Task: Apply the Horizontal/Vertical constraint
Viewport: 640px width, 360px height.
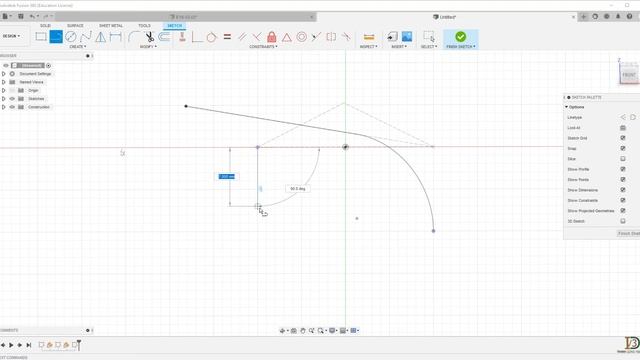Action: pyautogui.click(x=182, y=37)
